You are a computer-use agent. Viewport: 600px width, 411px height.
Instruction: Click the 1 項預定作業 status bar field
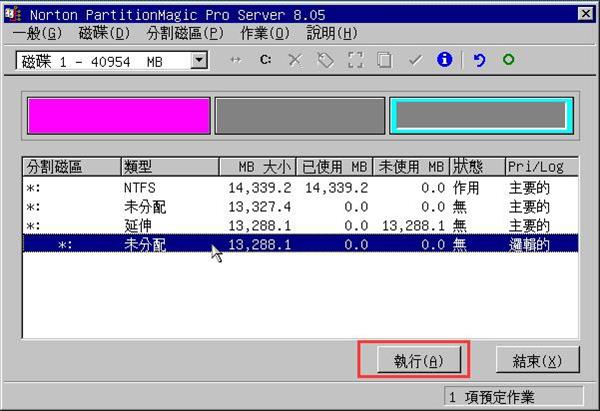click(x=514, y=397)
